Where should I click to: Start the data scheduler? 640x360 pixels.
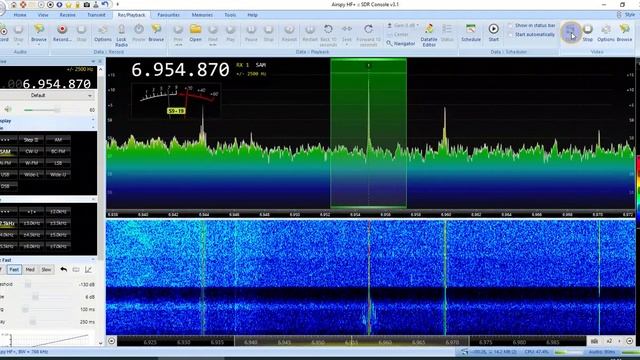[493, 33]
